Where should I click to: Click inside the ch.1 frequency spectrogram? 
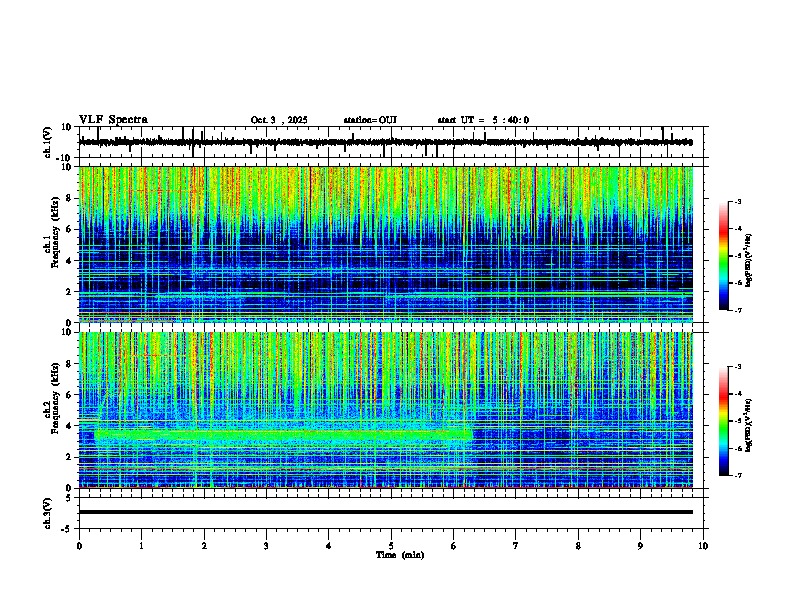point(386,244)
